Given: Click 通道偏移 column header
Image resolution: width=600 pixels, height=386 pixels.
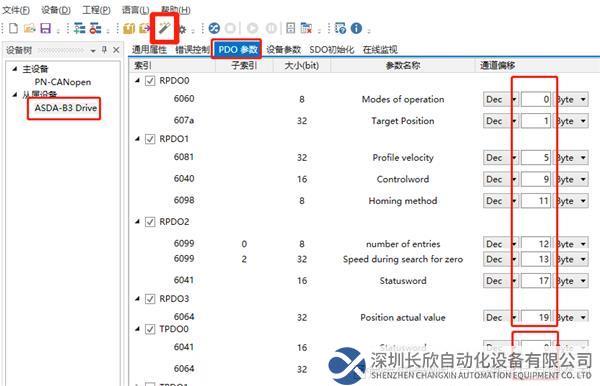Looking at the screenshot, I should point(537,65).
